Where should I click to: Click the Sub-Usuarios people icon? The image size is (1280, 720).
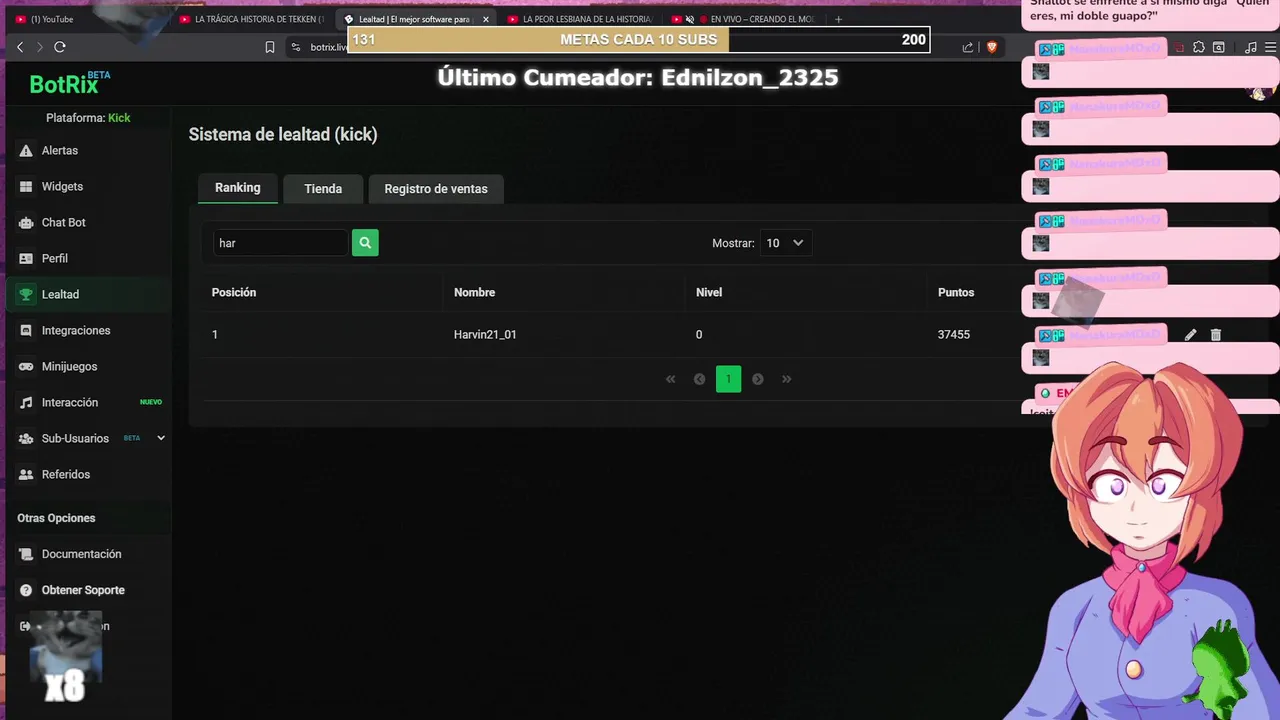click(26, 438)
